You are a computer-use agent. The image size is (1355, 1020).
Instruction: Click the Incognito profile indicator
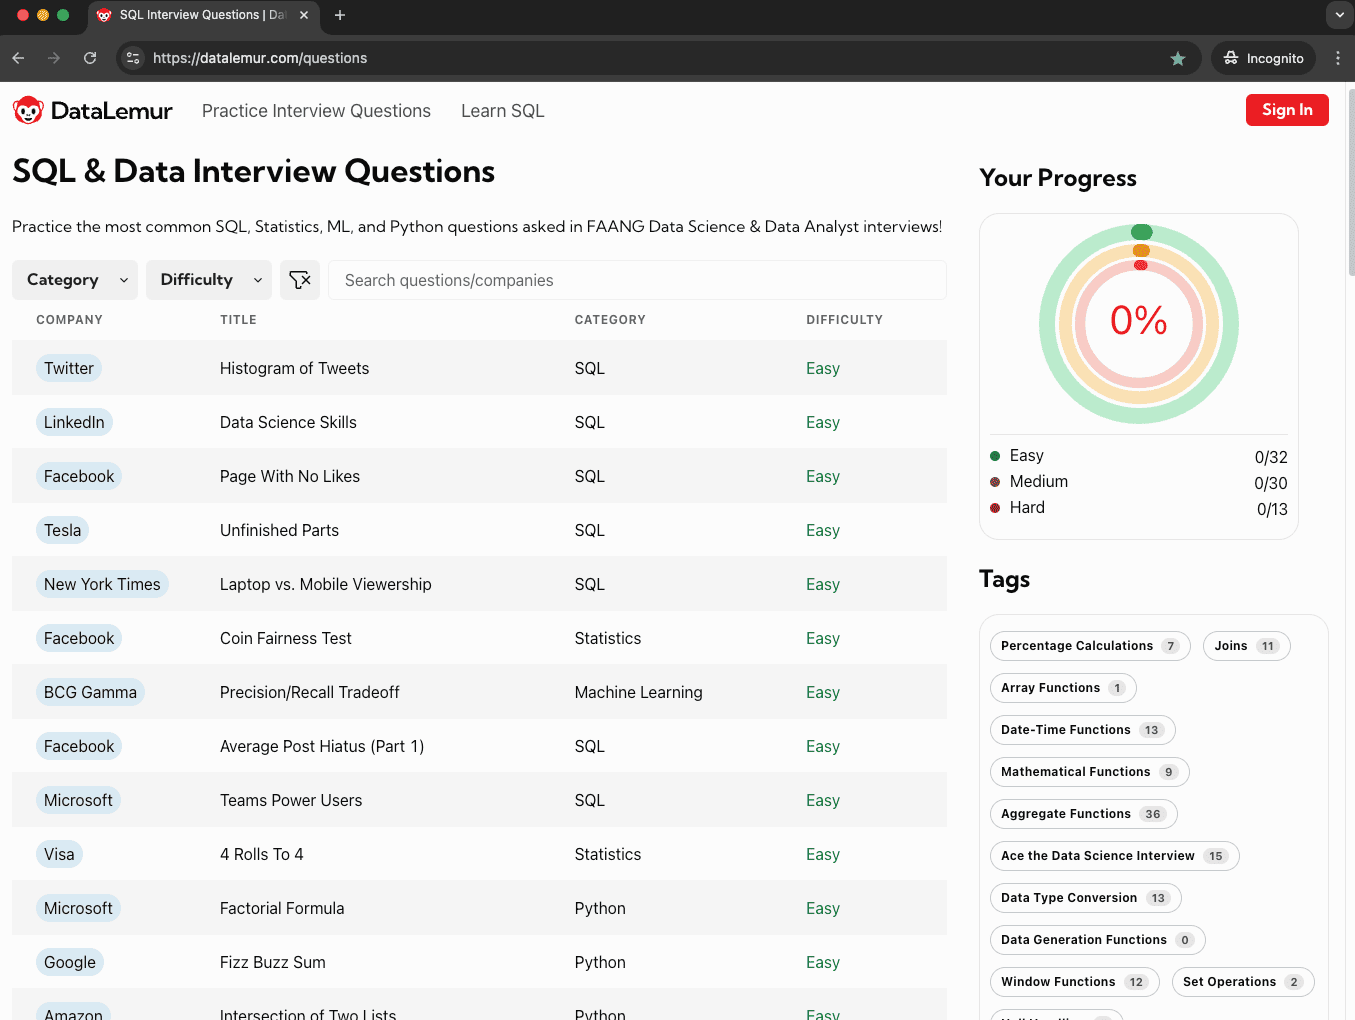coord(1264,58)
